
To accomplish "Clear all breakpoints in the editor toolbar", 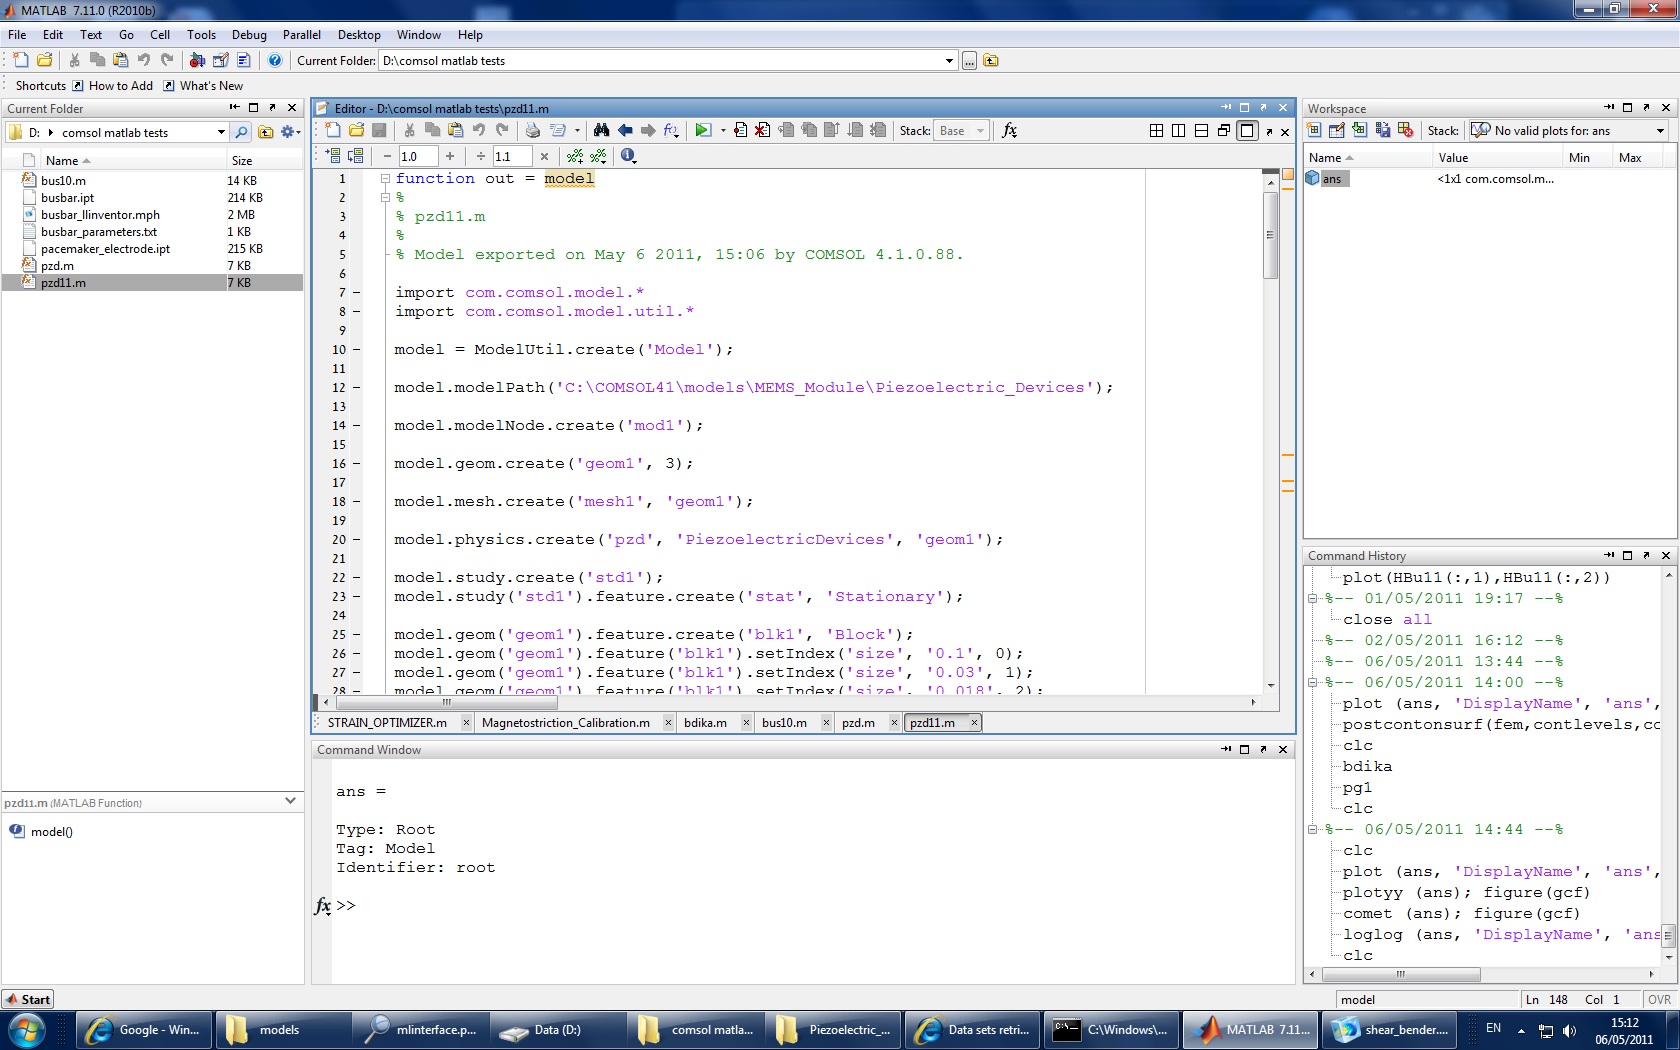I will [762, 131].
